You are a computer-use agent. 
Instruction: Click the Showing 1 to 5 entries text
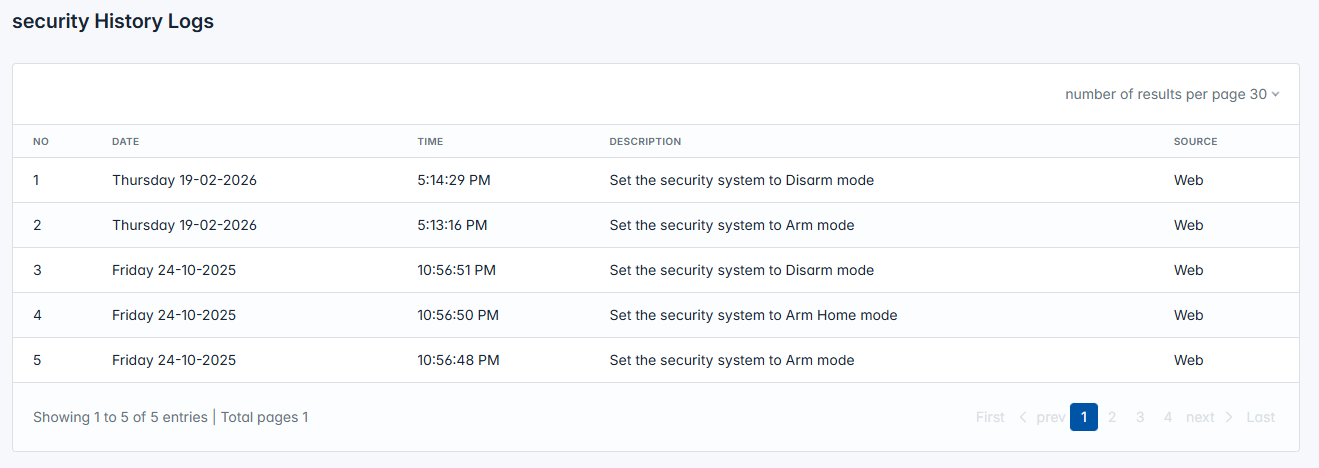point(120,417)
